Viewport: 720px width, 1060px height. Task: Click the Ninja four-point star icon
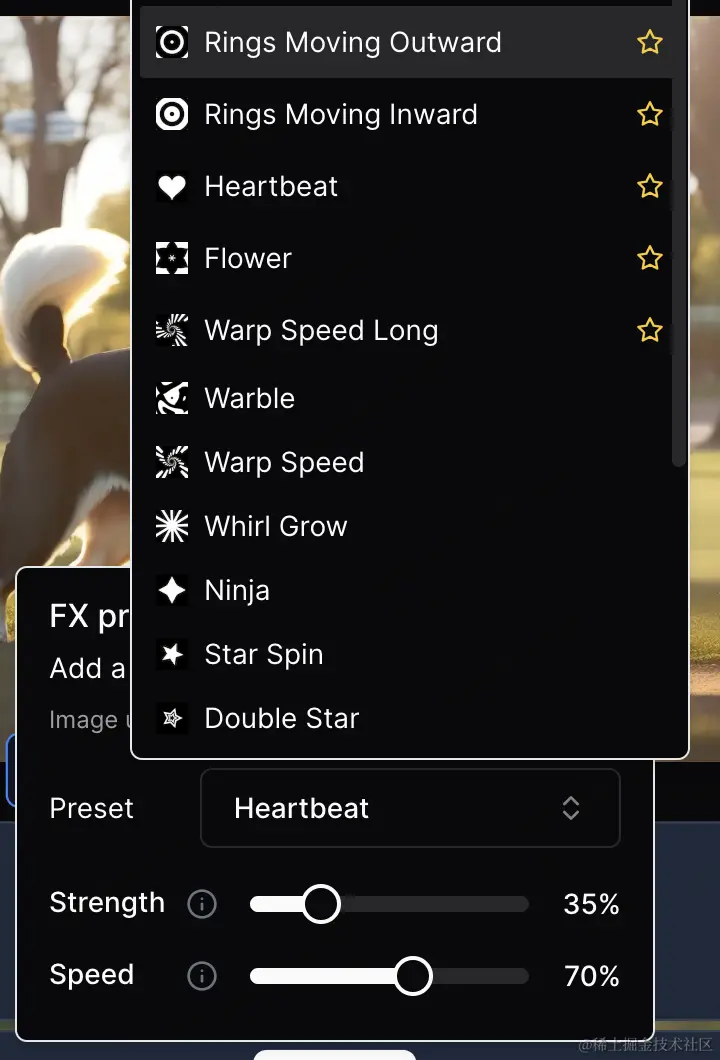point(172,590)
